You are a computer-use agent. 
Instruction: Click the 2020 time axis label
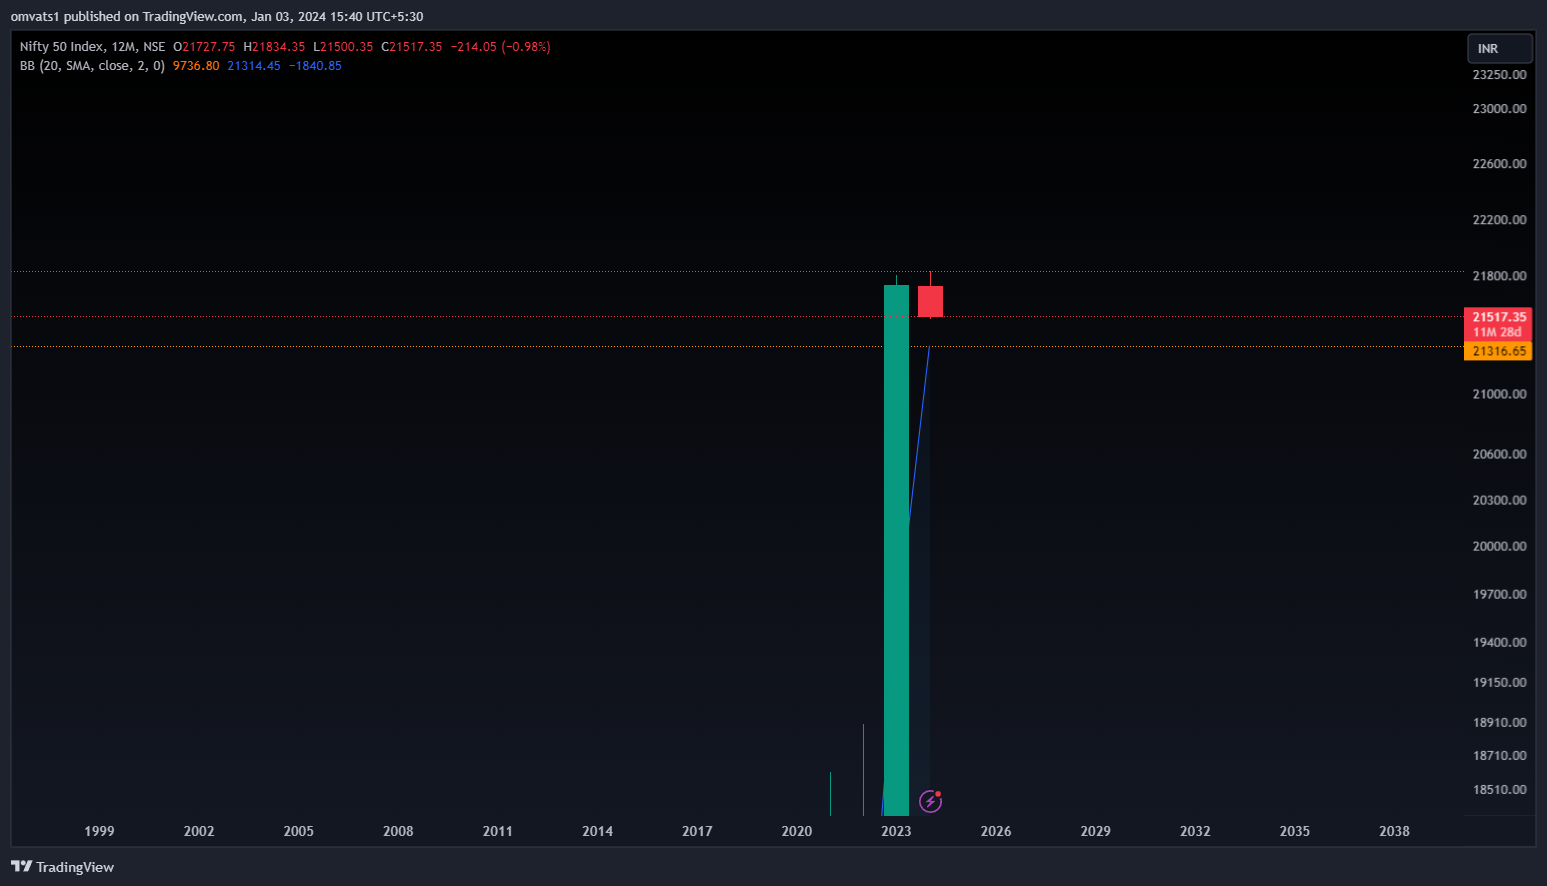(797, 831)
